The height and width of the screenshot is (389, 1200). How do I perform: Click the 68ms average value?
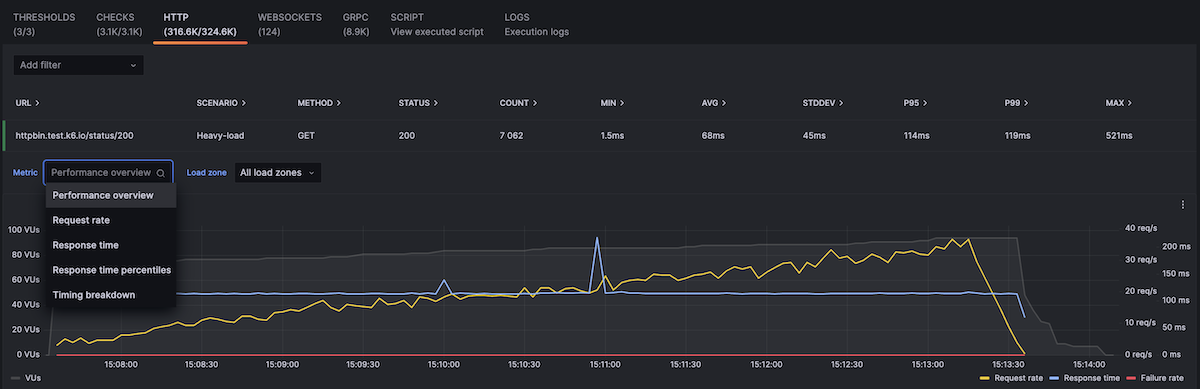click(x=713, y=135)
